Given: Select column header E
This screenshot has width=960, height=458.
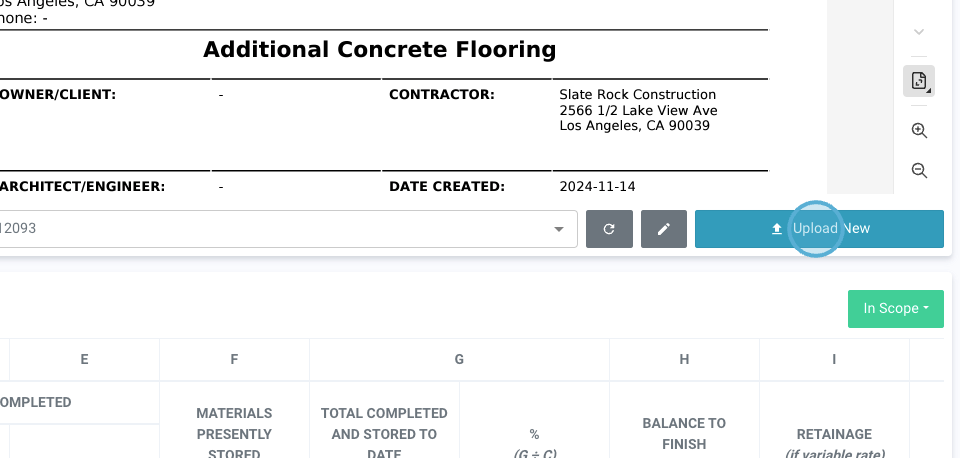Looking at the screenshot, I should click(x=84, y=360).
